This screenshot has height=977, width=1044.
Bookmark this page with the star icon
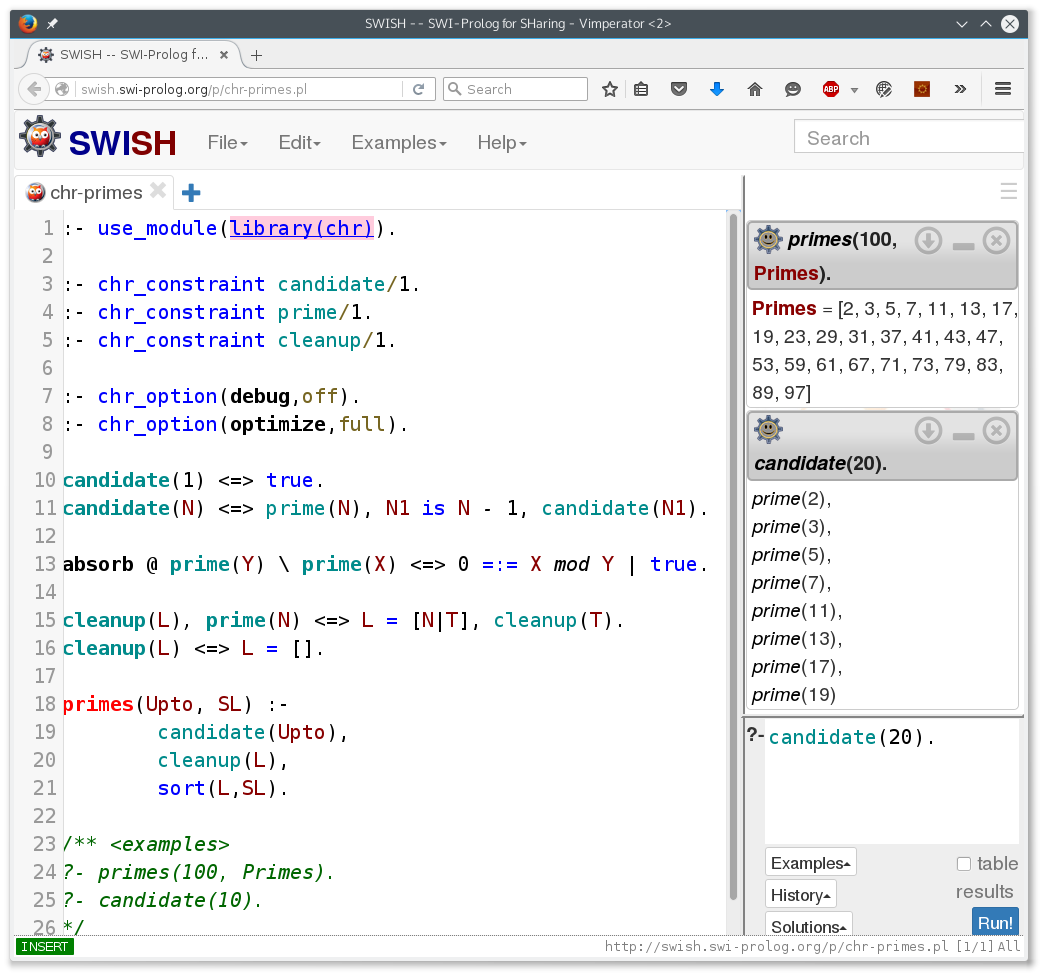point(609,89)
